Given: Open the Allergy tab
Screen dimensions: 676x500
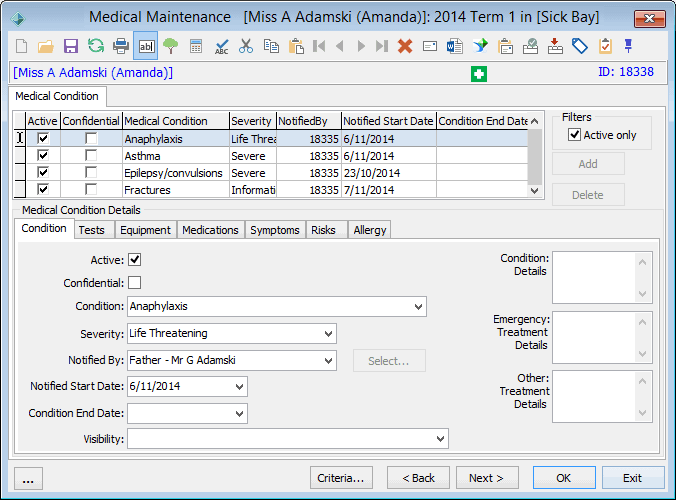Looking at the screenshot, I should tap(369, 230).
